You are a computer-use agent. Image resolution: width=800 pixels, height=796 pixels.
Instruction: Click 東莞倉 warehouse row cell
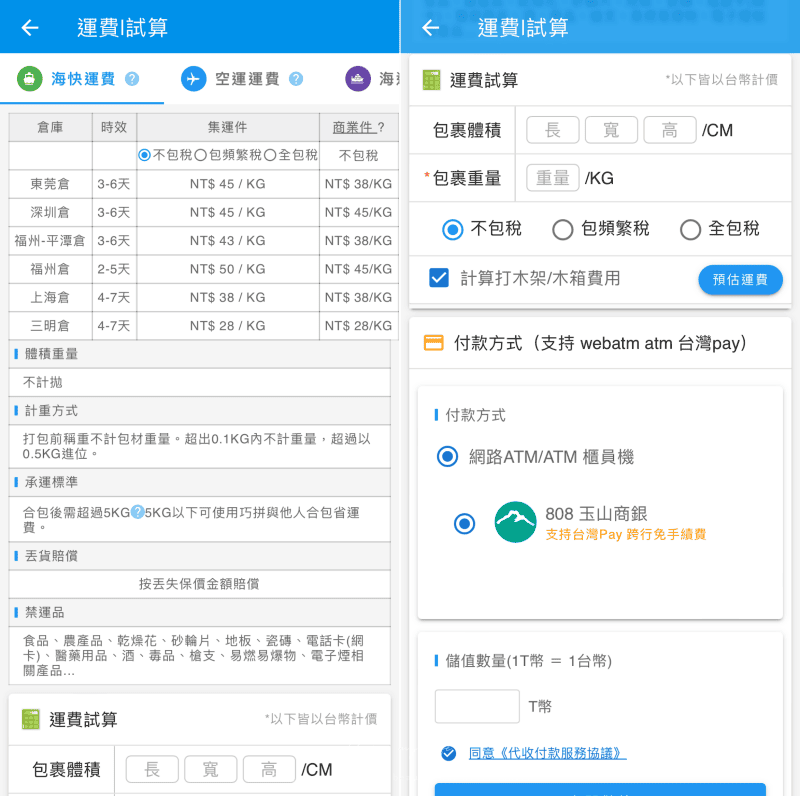(50, 184)
